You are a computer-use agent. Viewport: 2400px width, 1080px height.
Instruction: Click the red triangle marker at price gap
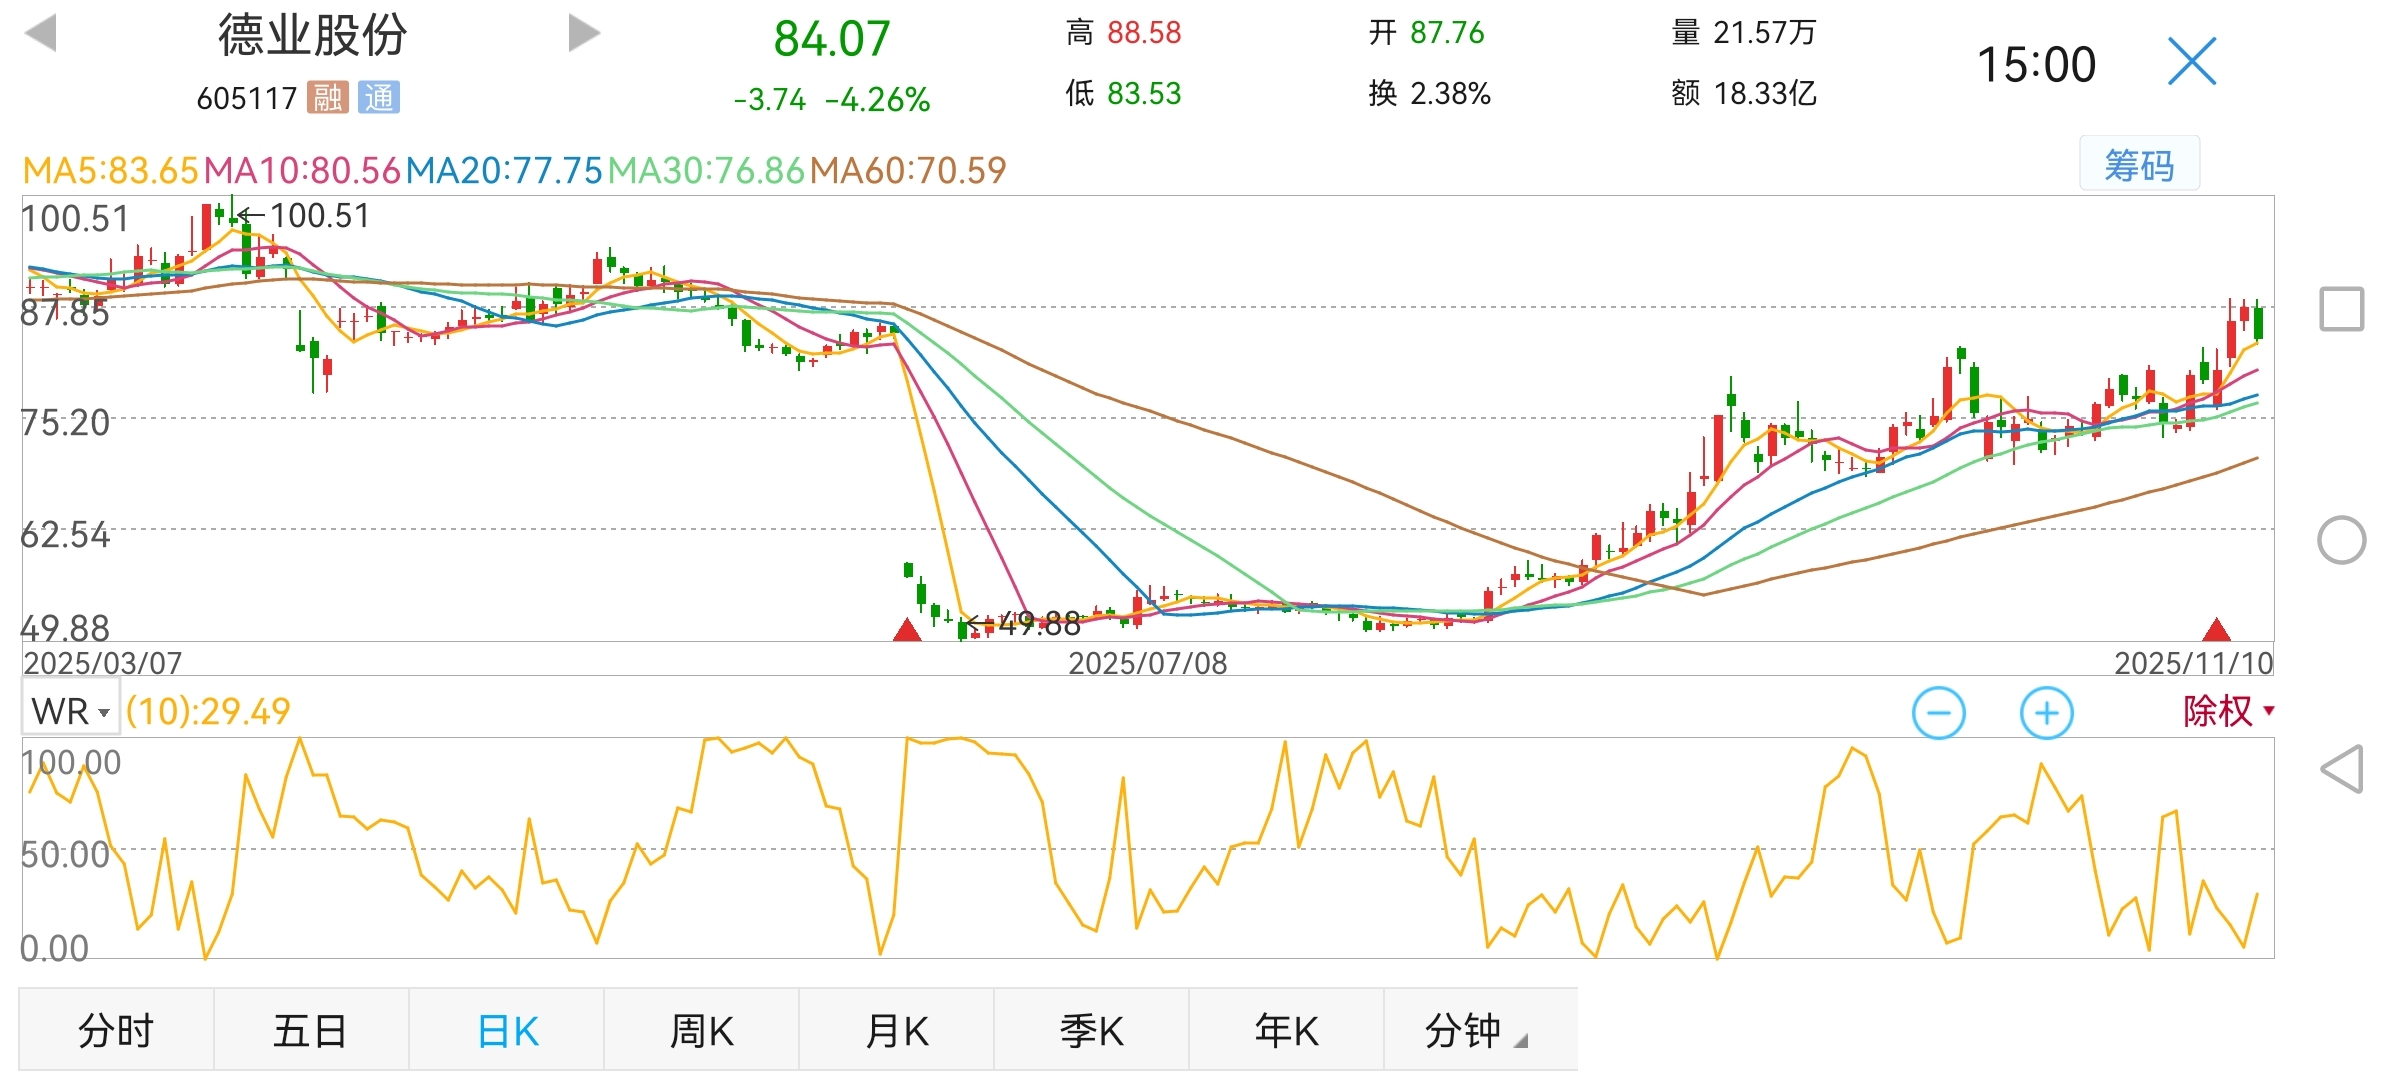[907, 630]
